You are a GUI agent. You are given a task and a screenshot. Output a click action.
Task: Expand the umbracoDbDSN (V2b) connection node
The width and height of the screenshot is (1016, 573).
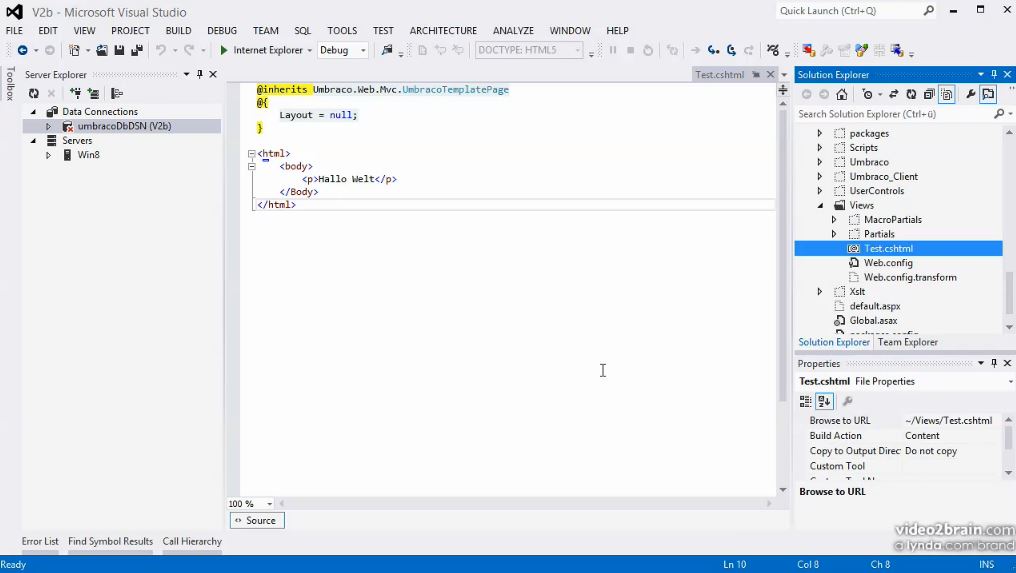48,126
